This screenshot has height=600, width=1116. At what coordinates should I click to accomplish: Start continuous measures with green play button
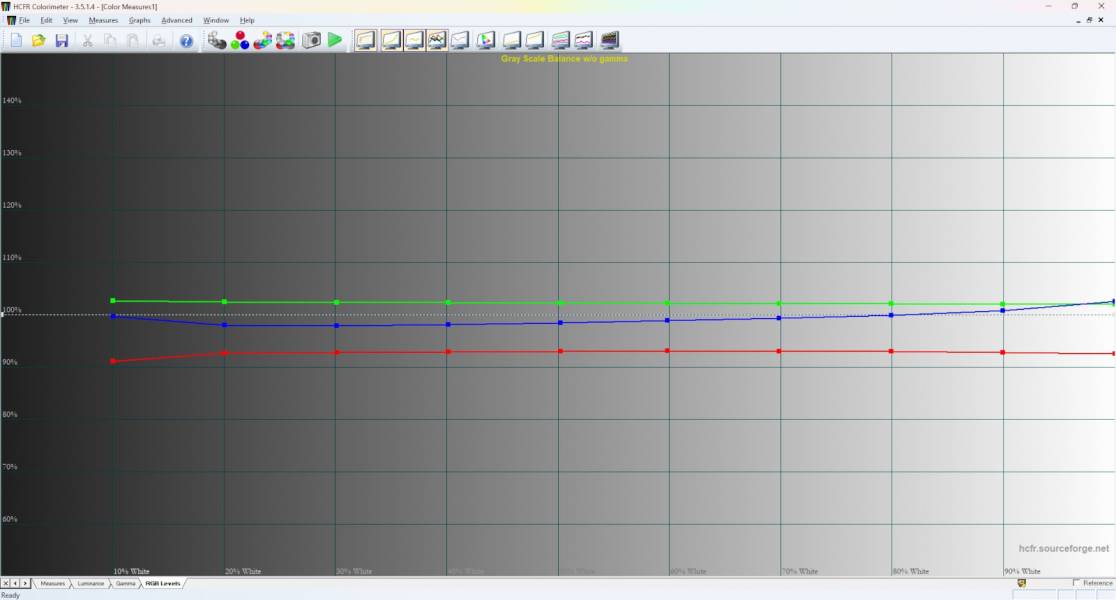(335, 41)
